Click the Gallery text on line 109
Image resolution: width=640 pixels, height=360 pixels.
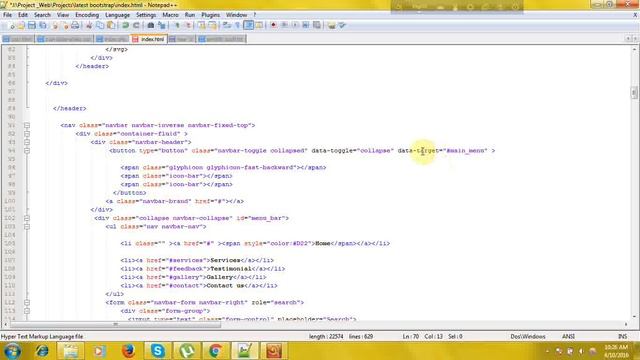click(220, 277)
